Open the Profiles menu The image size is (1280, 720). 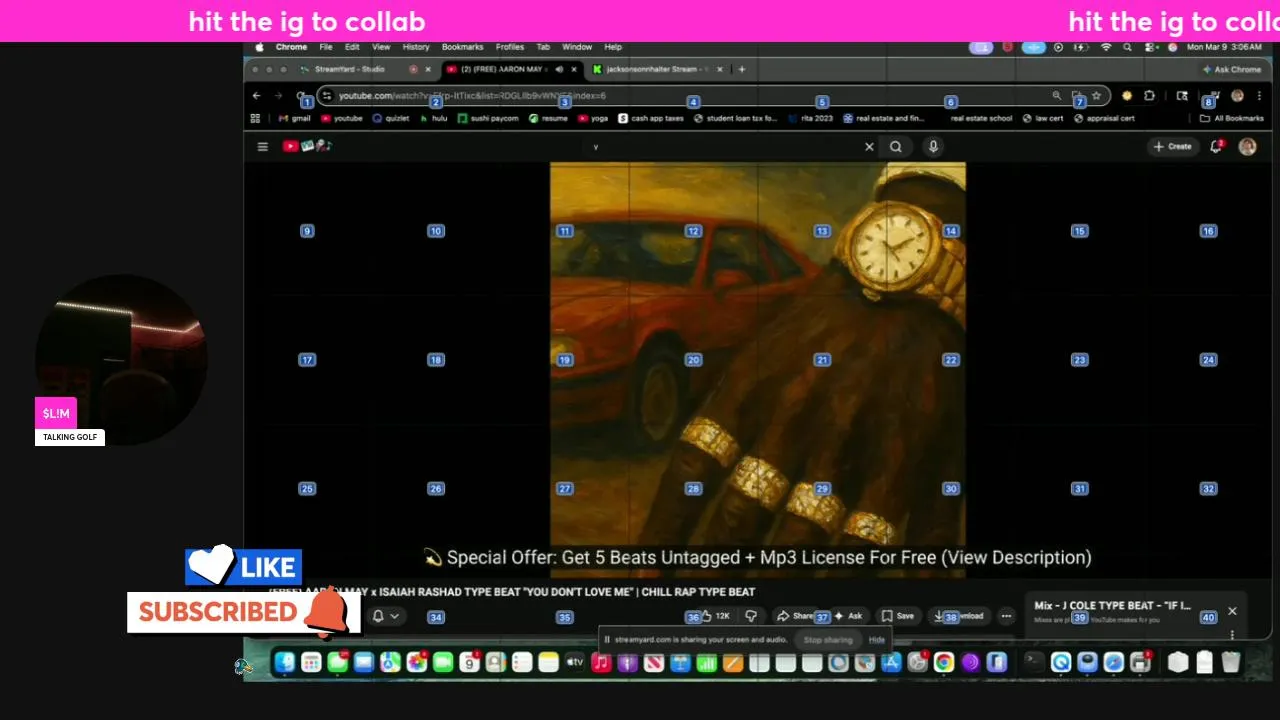pos(510,47)
